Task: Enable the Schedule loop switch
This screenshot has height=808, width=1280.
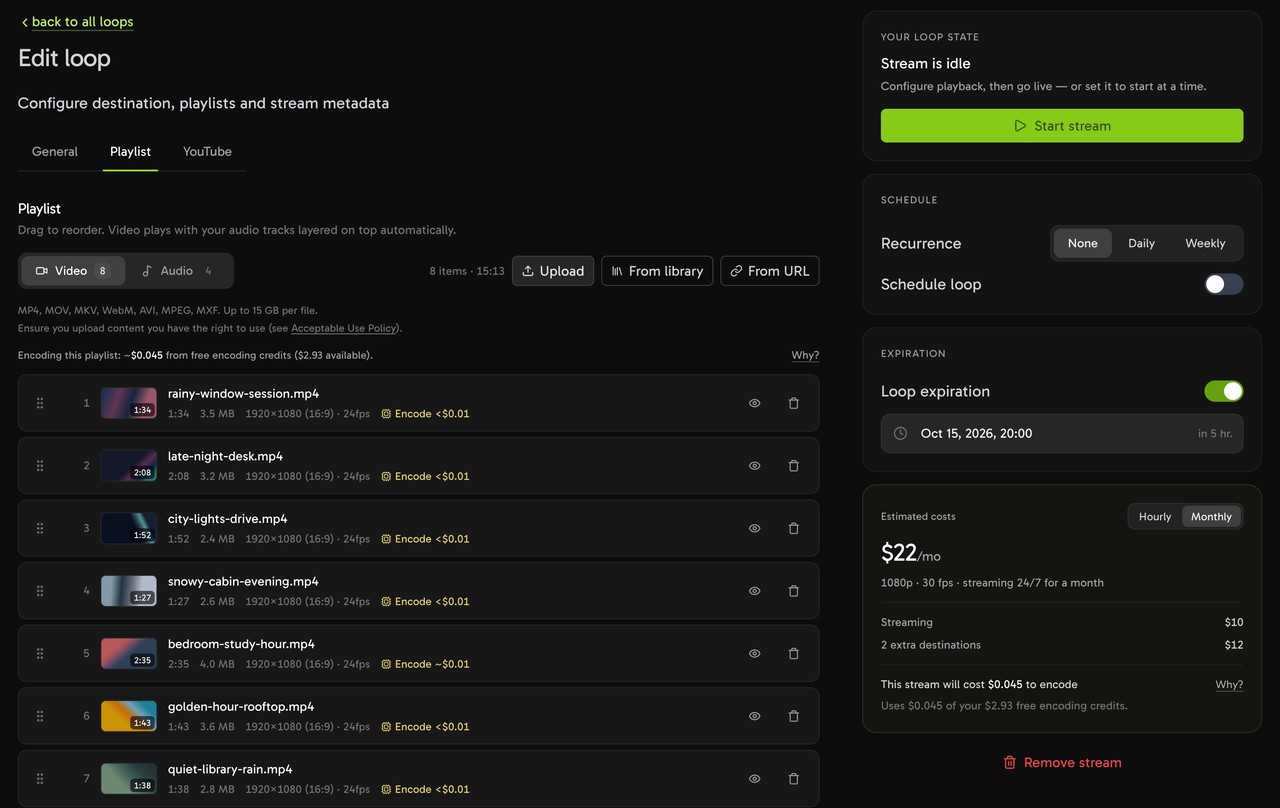Action: point(1224,284)
